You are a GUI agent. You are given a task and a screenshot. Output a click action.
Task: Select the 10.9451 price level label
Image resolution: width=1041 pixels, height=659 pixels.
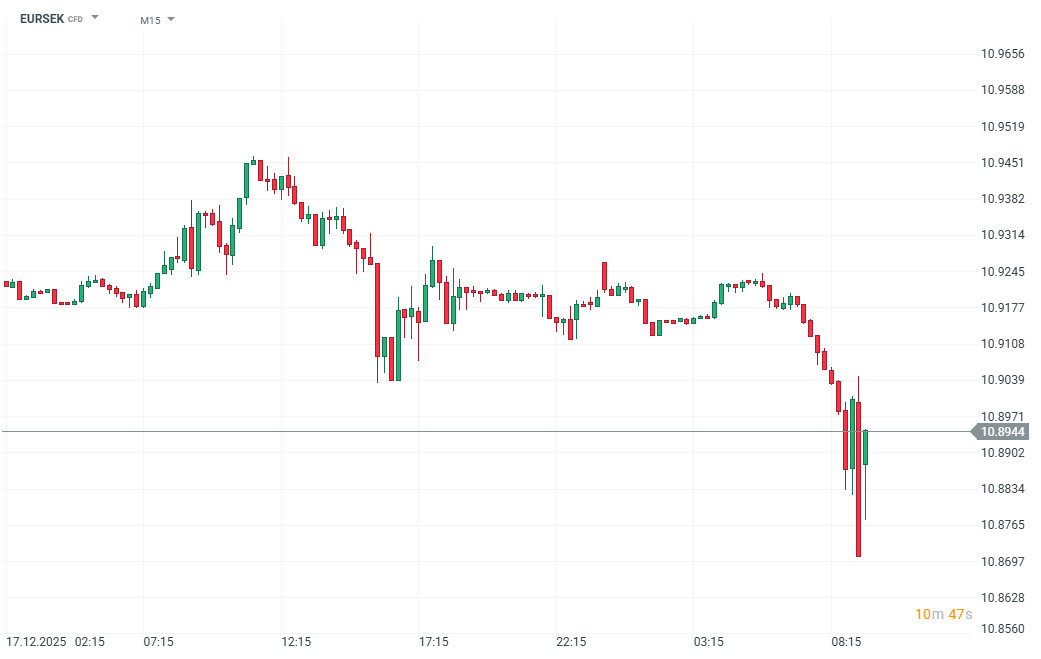coord(1002,163)
